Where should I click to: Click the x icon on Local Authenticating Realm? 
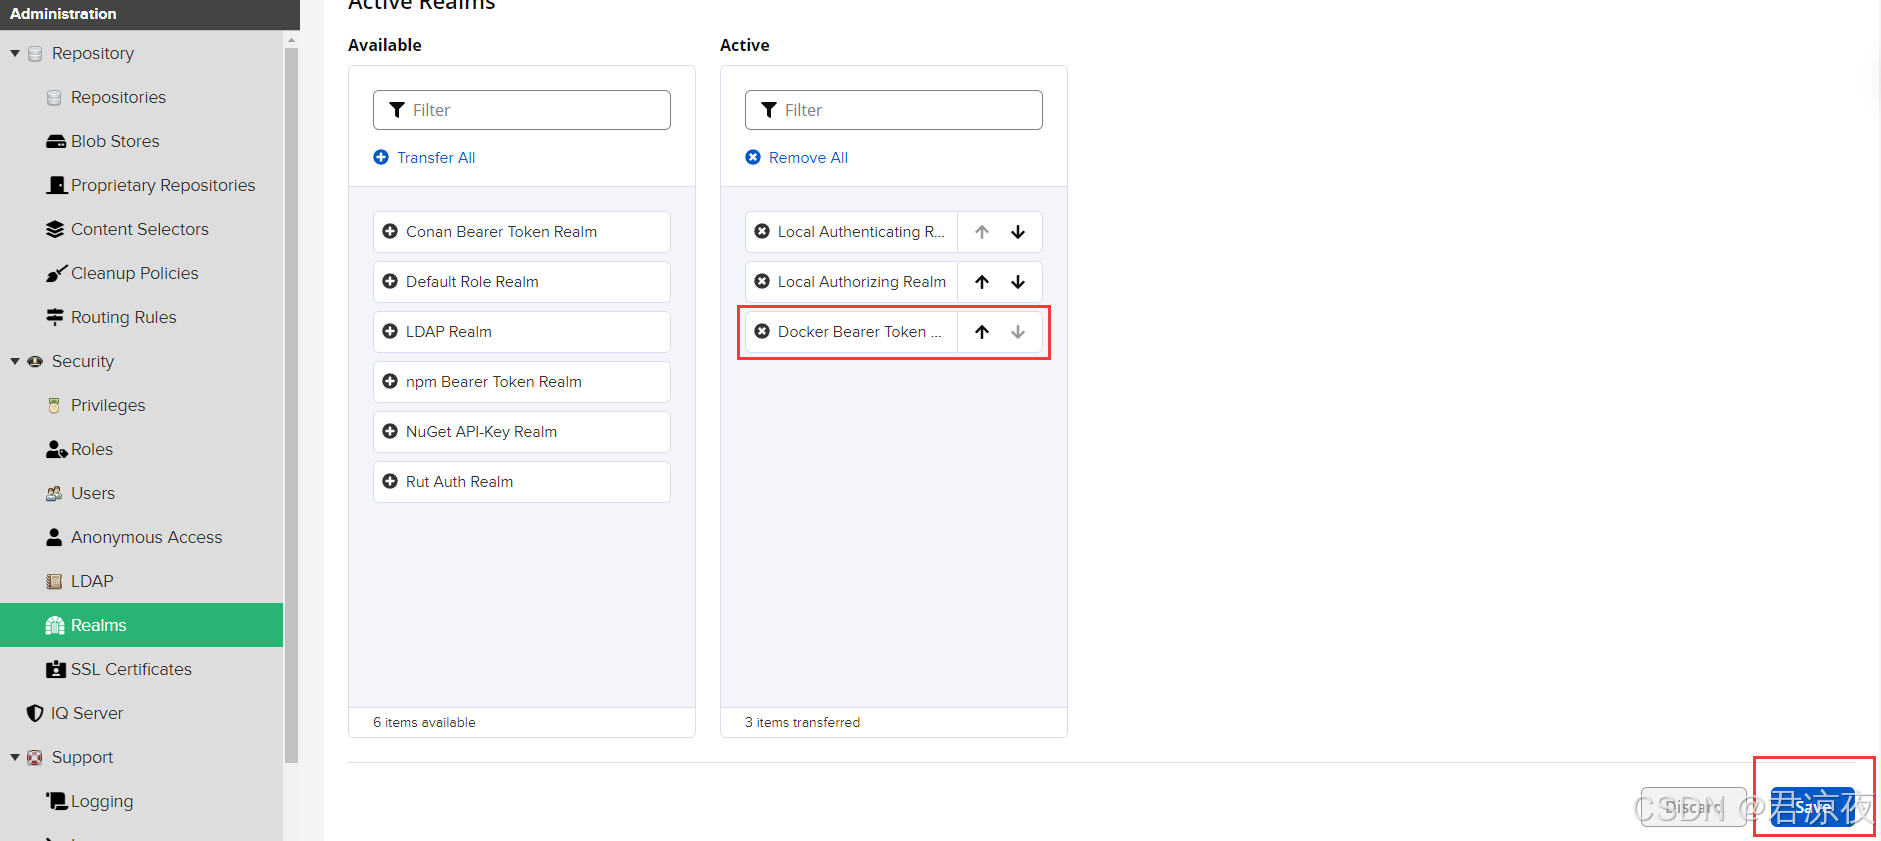[762, 231]
